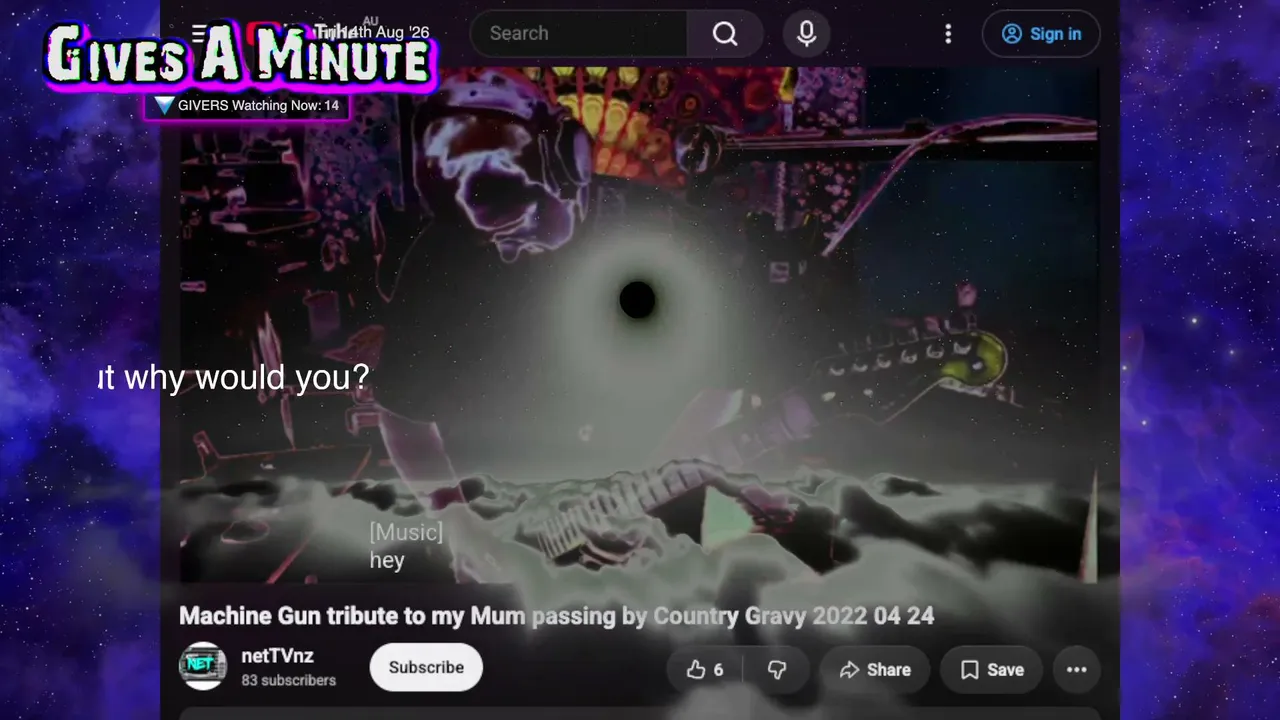Image resolution: width=1280 pixels, height=720 pixels.
Task: Open more actions ellipsis beside Save
Action: point(1076,670)
